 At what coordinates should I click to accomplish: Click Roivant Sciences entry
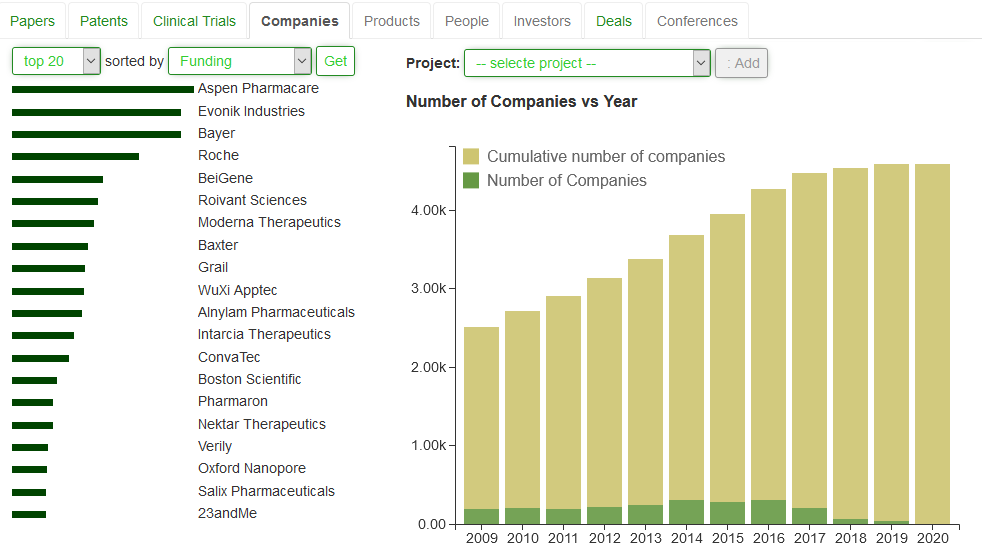pyautogui.click(x=252, y=200)
